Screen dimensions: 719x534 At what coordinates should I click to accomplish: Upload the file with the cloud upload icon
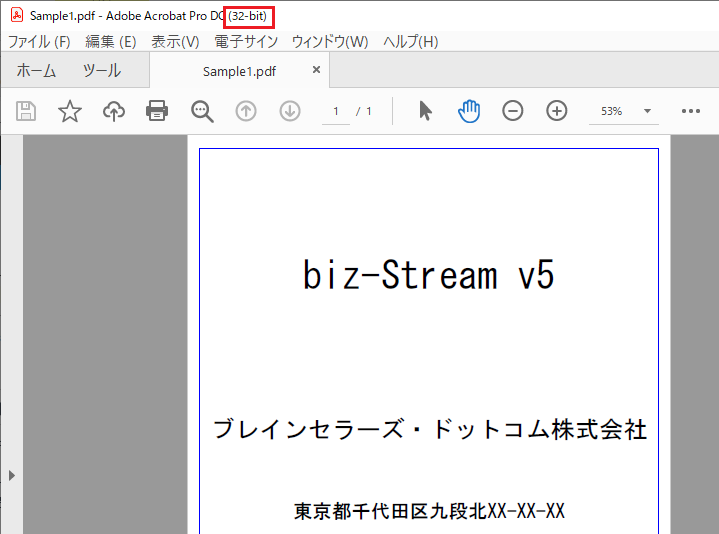(114, 111)
